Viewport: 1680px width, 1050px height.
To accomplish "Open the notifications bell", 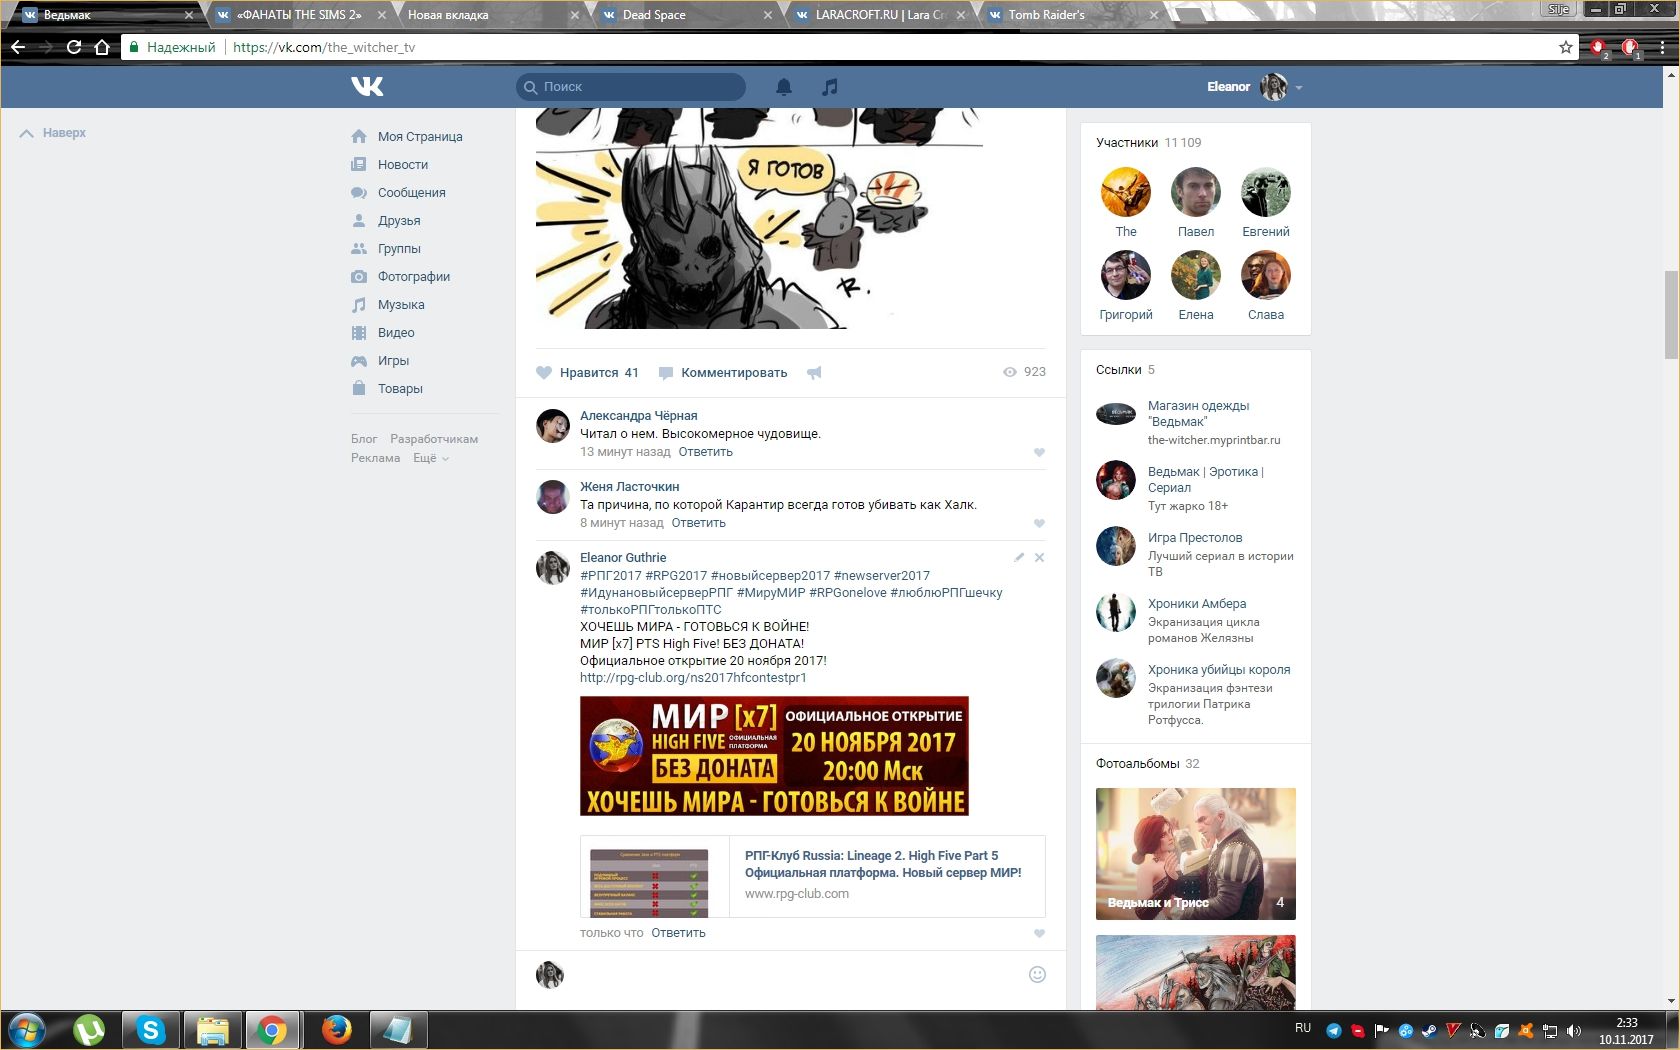I will point(784,87).
